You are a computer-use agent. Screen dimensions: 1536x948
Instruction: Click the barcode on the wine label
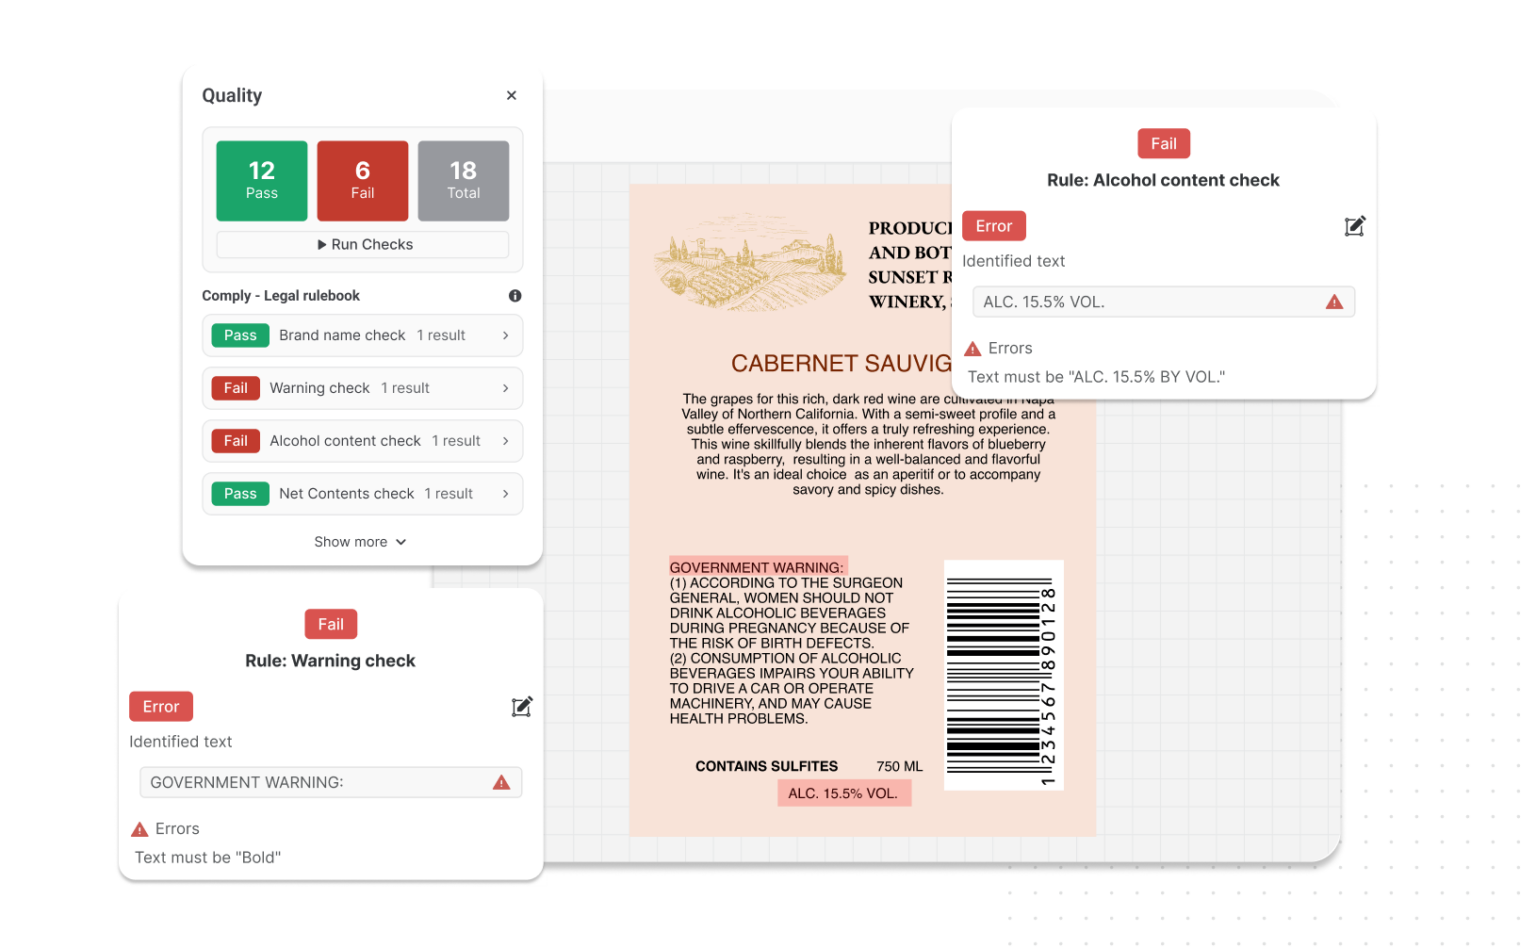(1002, 675)
